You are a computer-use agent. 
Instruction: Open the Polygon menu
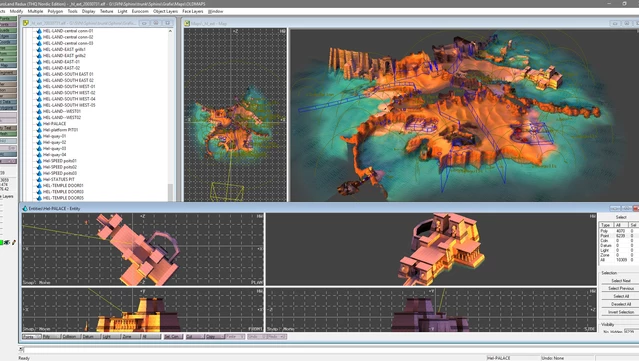[x=55, y=11]
